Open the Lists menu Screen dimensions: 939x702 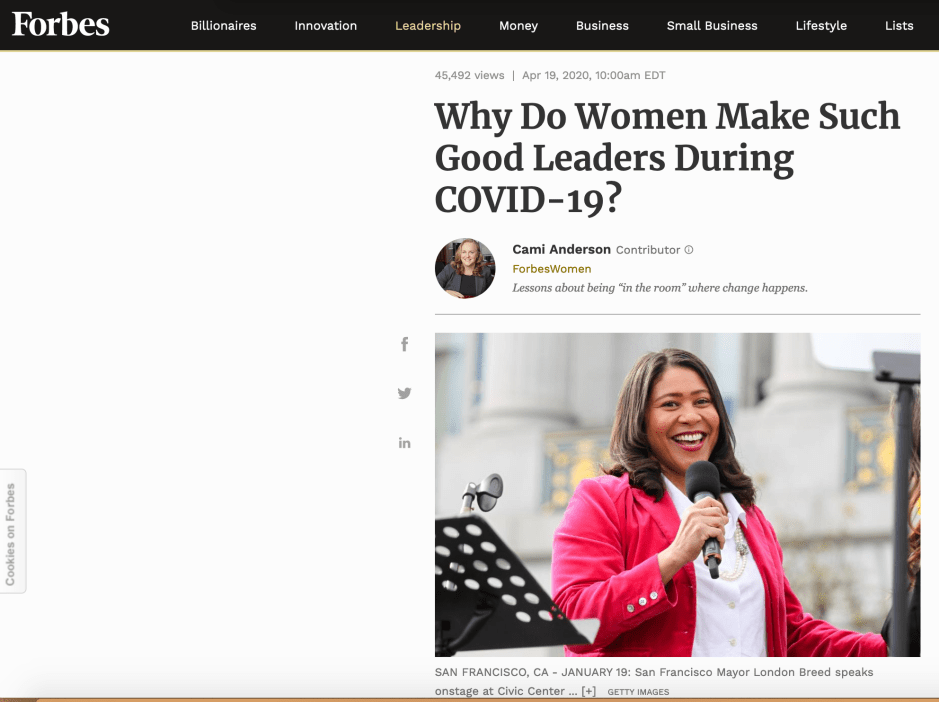[899, 26]
